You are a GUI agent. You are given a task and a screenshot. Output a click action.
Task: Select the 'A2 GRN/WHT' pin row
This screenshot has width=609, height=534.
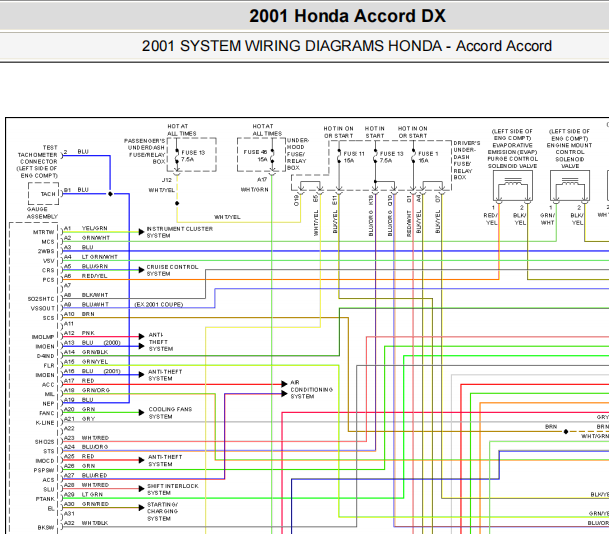coord(87,238)
